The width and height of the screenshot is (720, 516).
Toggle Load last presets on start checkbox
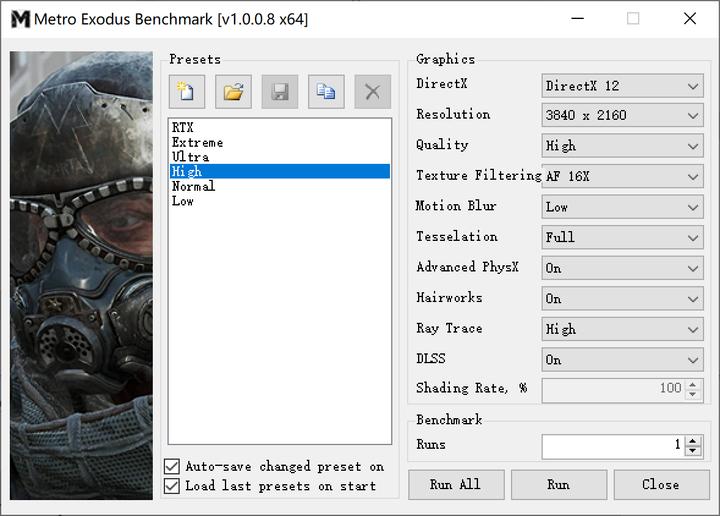point(173,486)
